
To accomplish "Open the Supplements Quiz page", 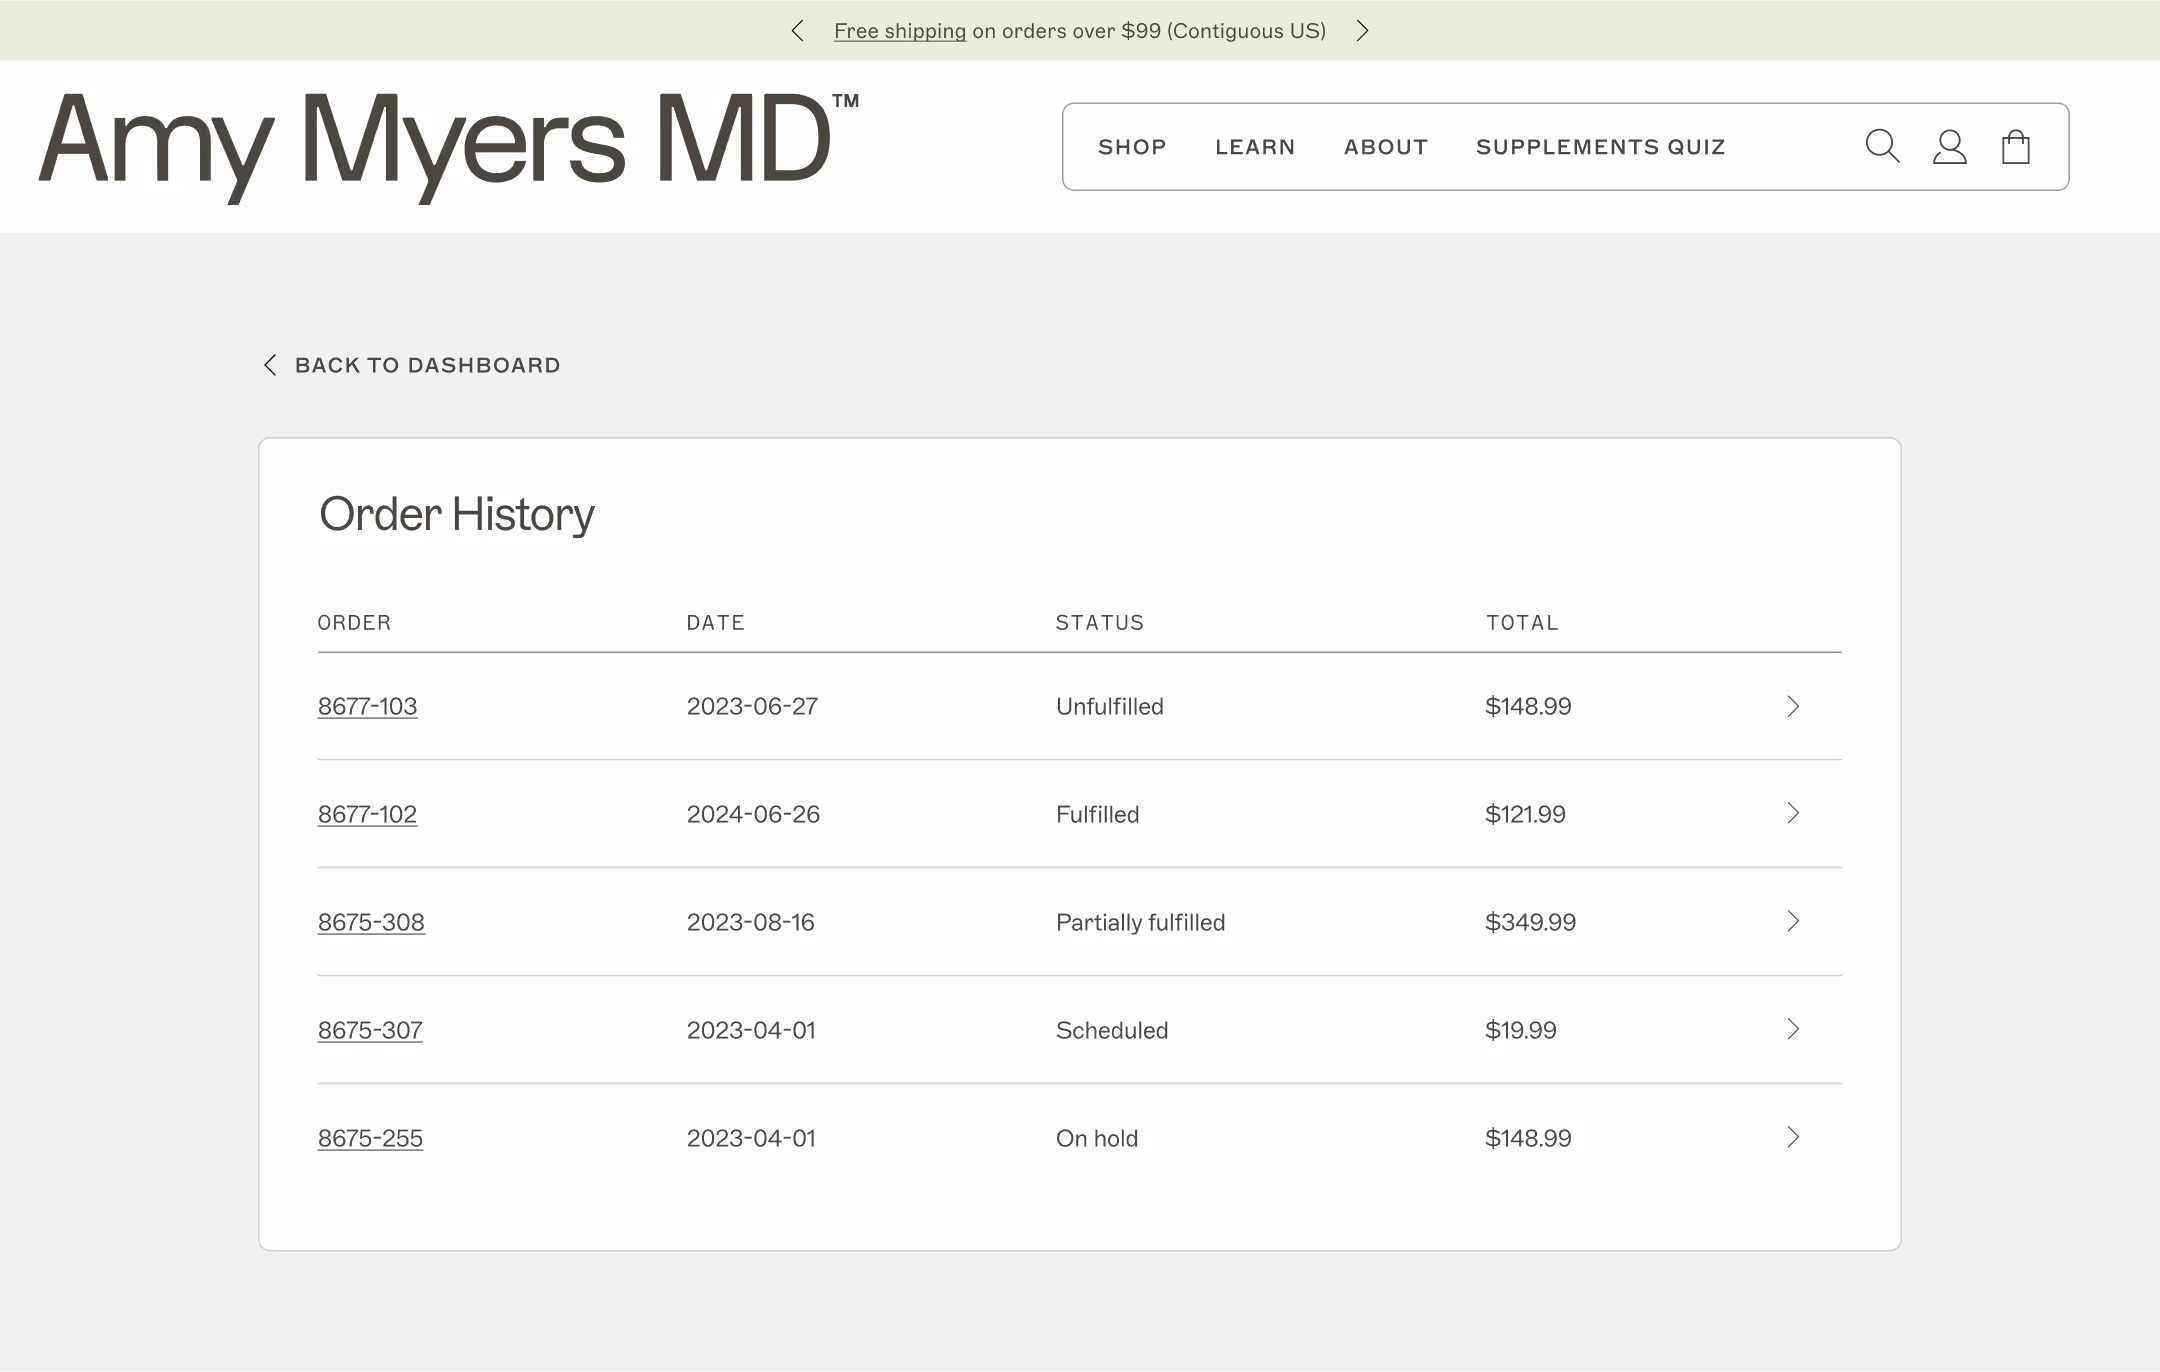I will pyautogui.click(x=1601, y=147).
